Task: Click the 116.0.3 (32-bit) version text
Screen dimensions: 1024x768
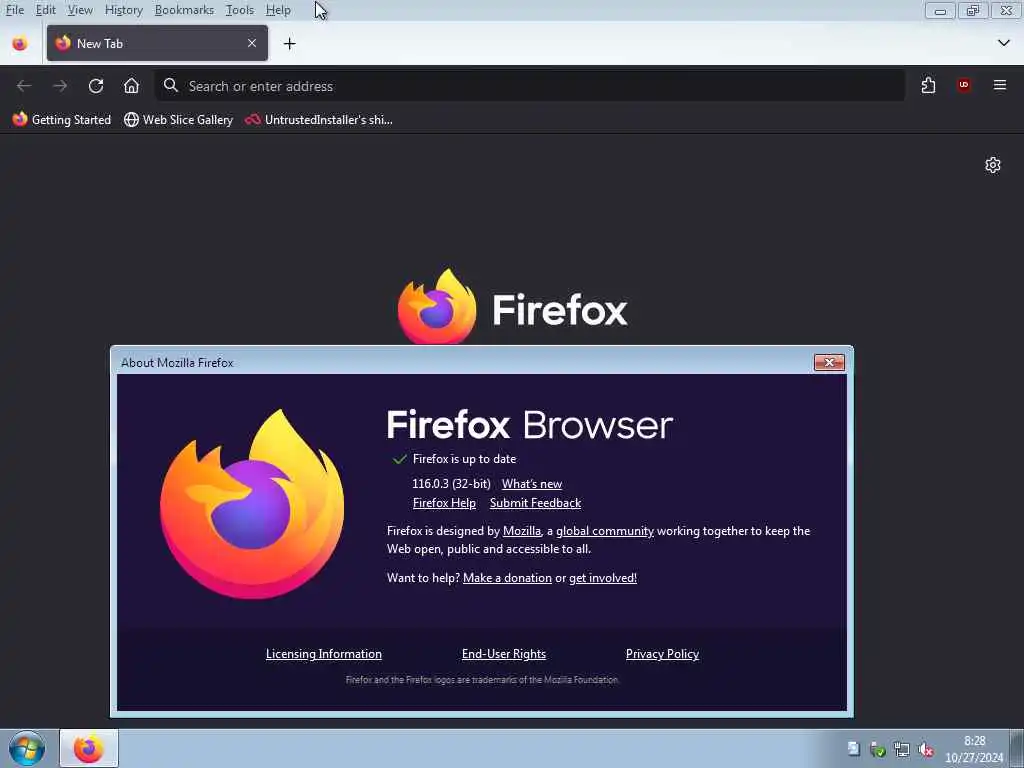Action: coord(451,484)
